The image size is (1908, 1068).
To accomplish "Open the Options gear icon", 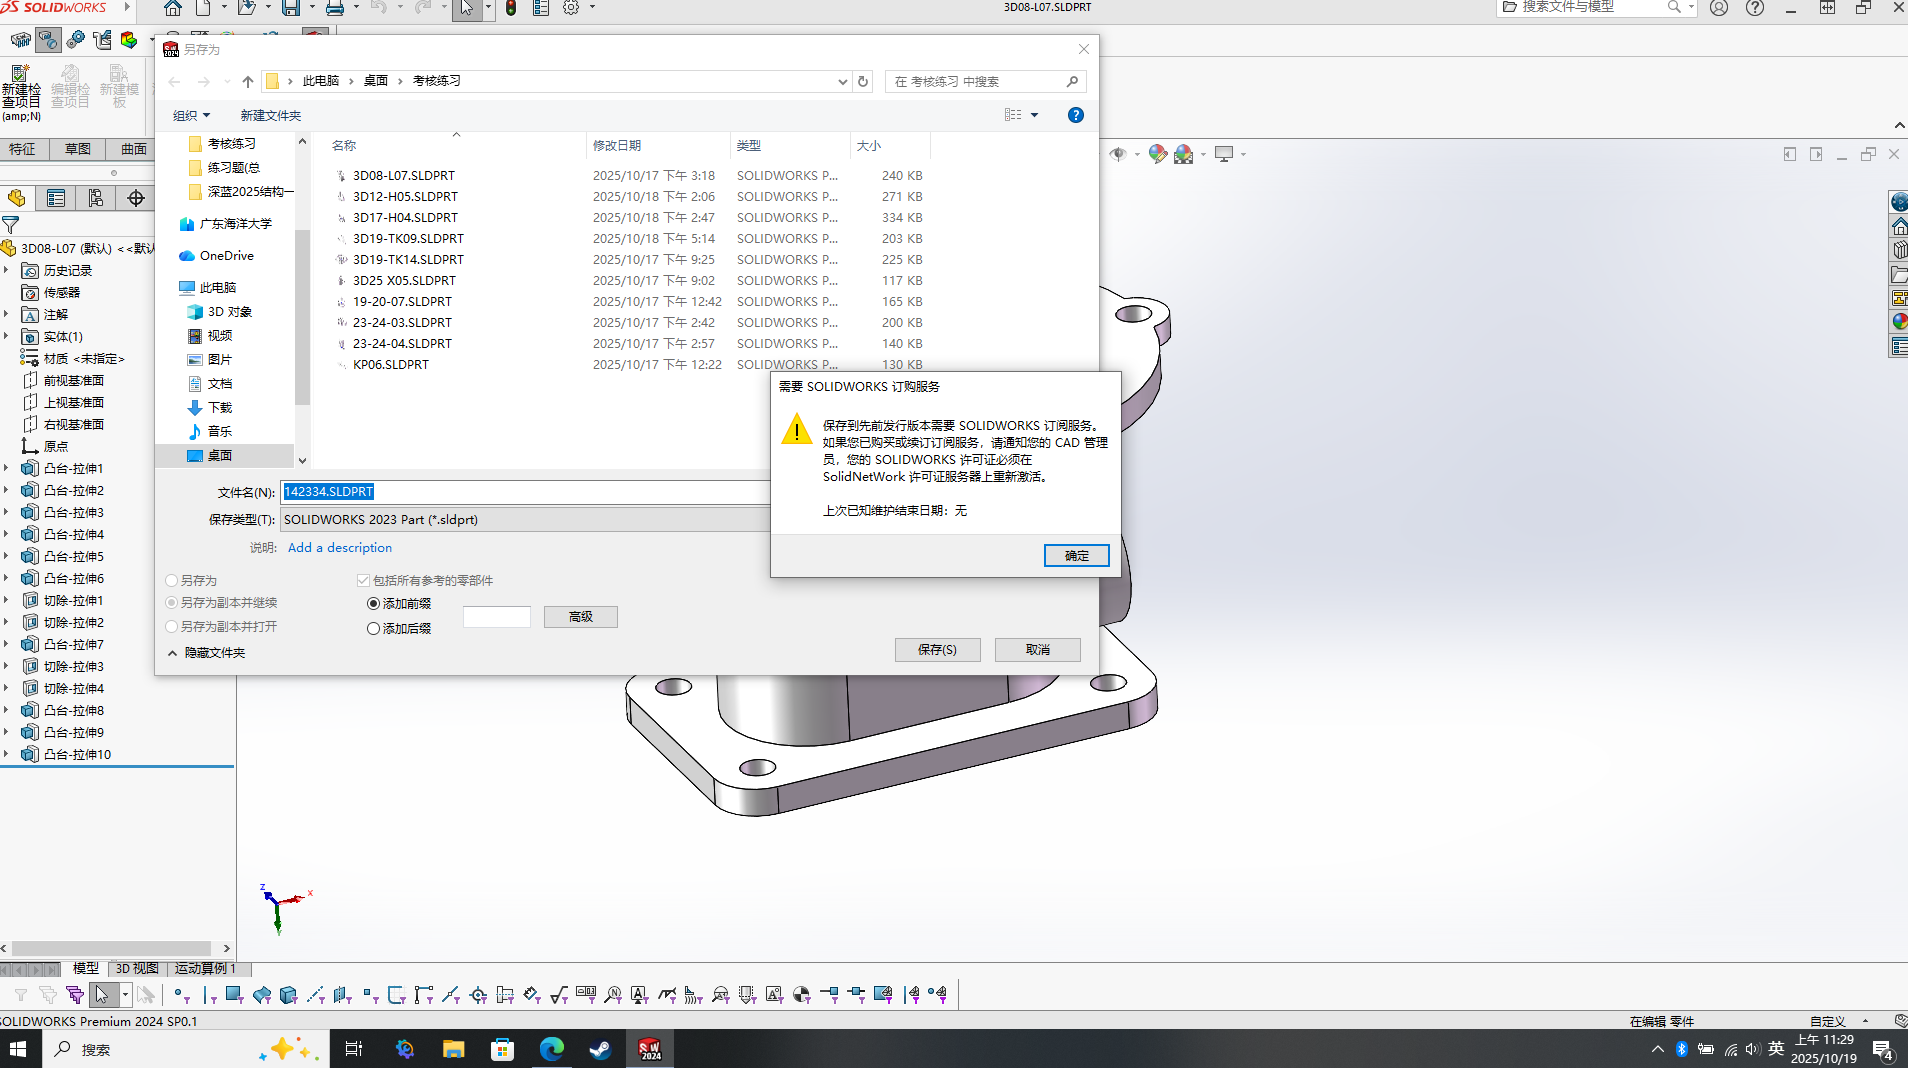I will click(571, 8).
